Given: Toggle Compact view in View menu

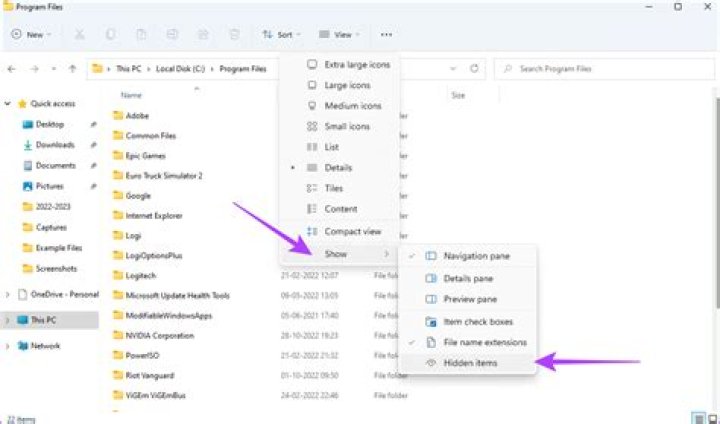Looking at the screenshot, I should pyautogui.click(x=339, y=232).
